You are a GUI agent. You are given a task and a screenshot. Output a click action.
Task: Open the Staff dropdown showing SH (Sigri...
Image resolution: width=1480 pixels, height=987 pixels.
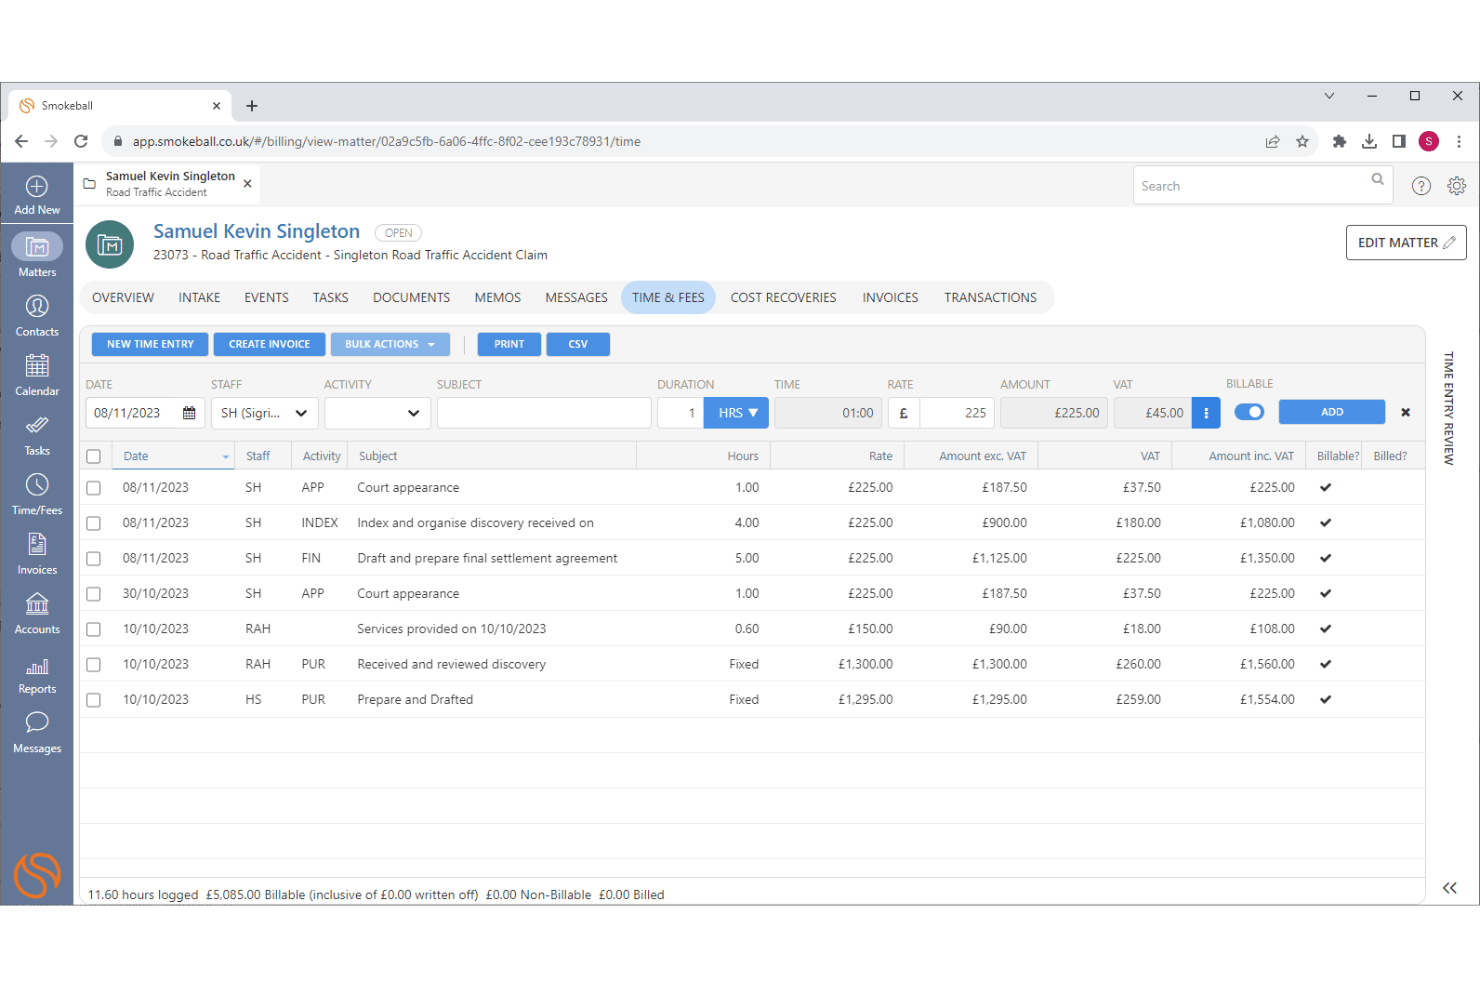[x=264, y=413]
